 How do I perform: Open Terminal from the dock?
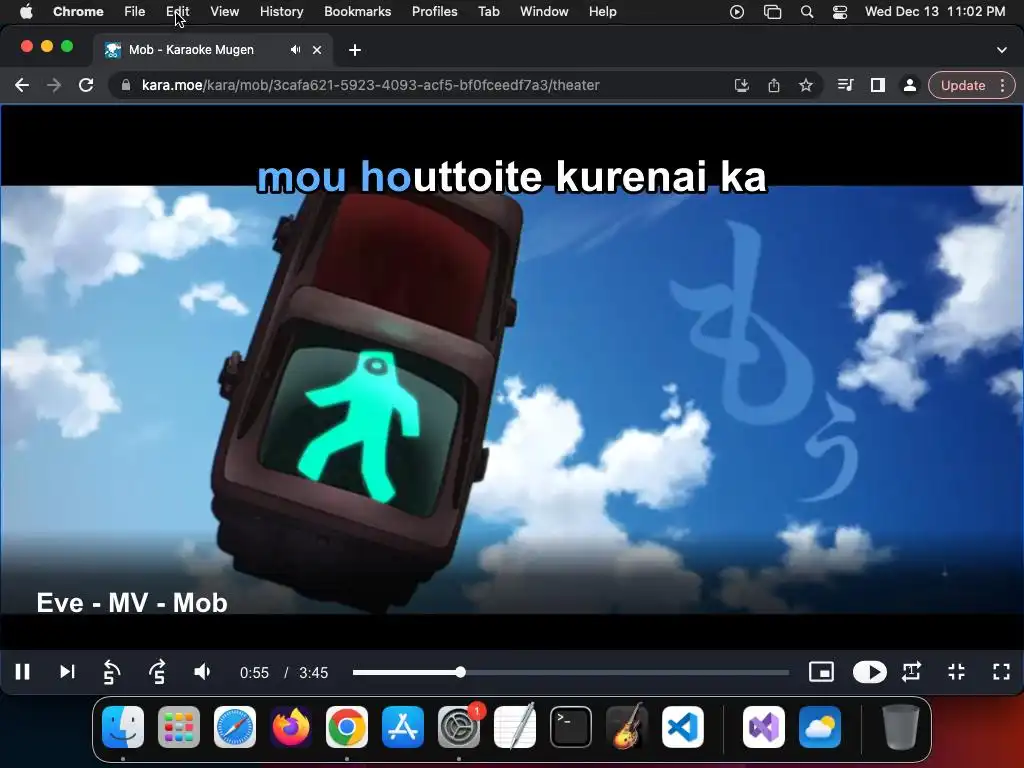[571, 727]
